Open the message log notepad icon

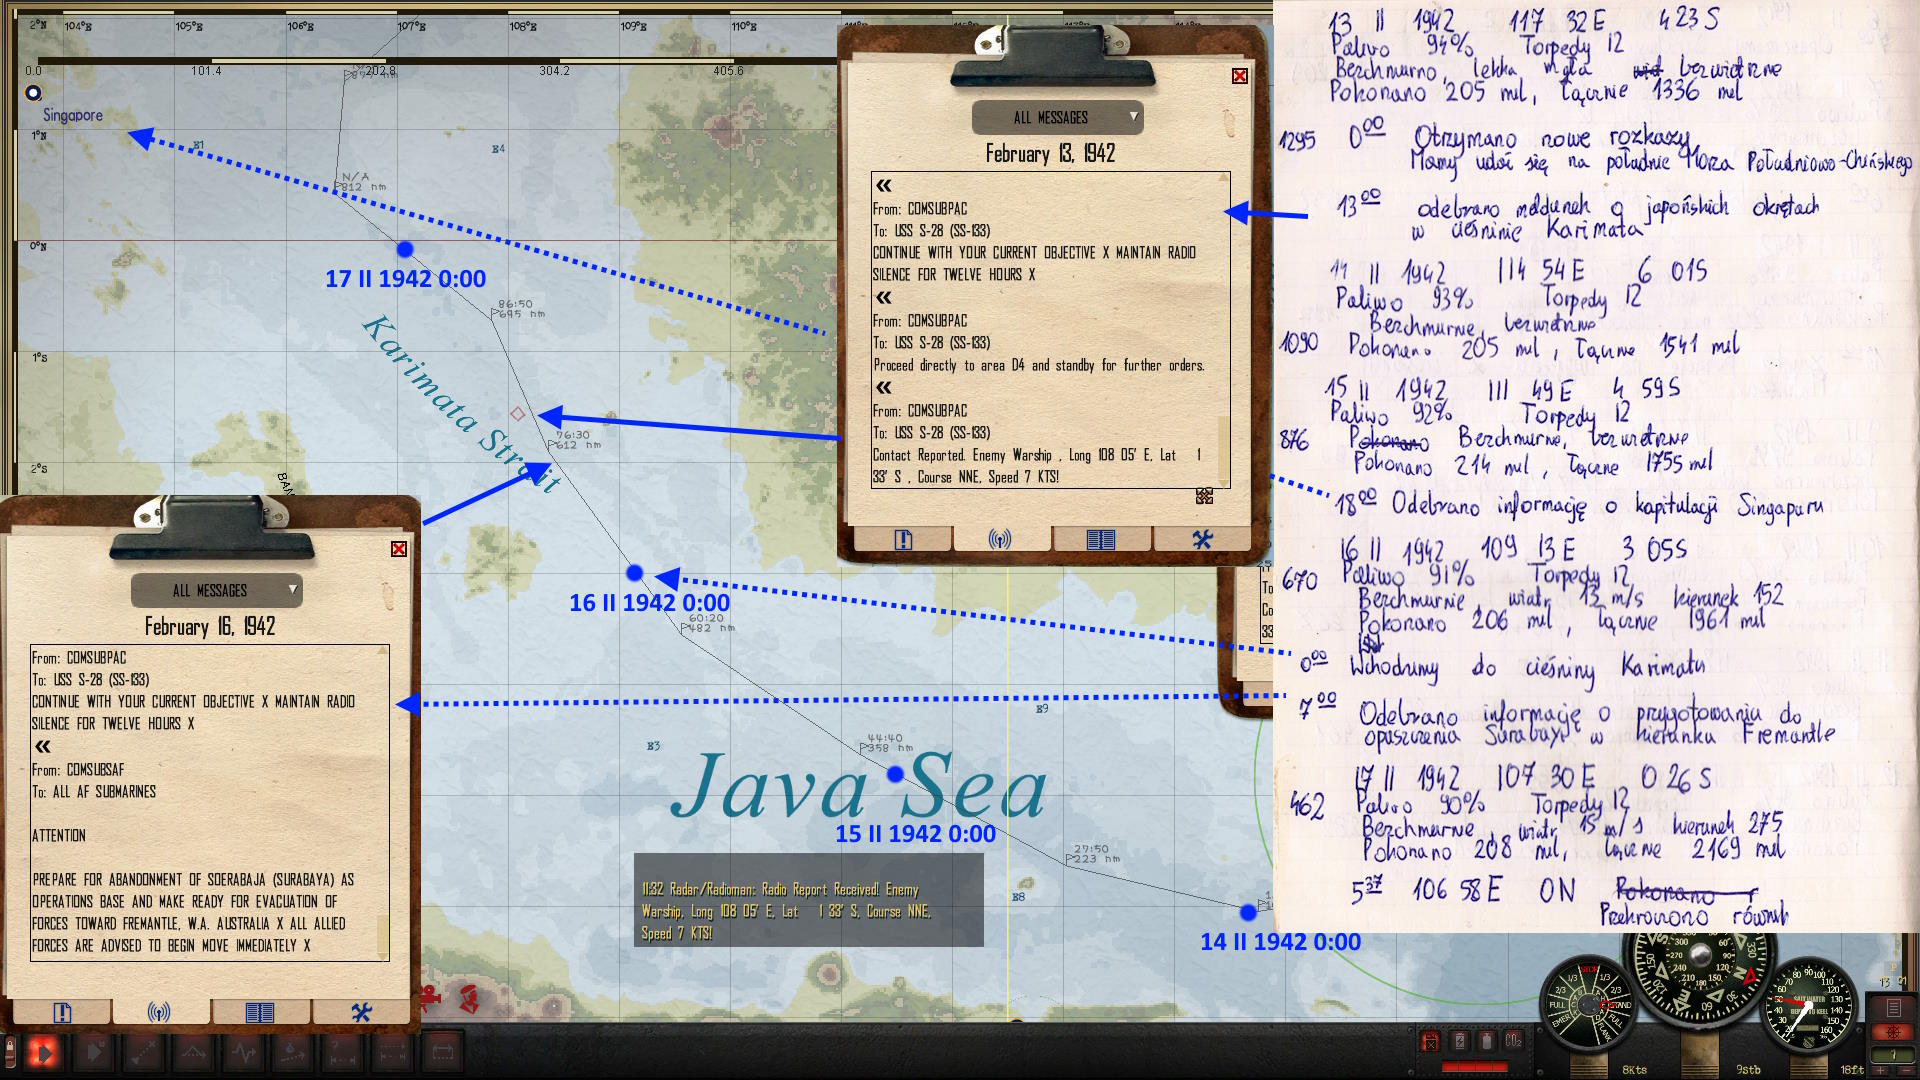(1893, 1007)
